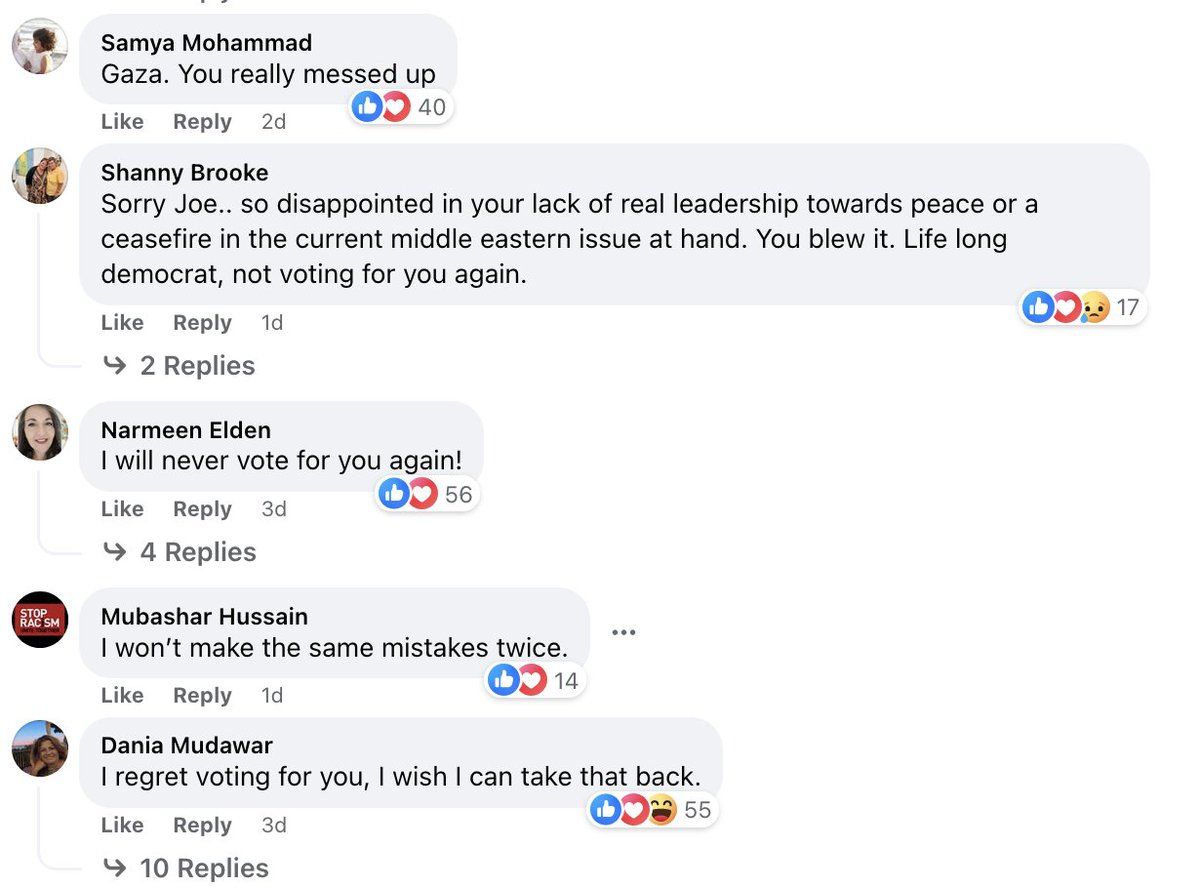The height and width of the screenshot is (888, 1200).
Task: View the 56 reactions on Narmeen's comment
Action: pos(428,494)
